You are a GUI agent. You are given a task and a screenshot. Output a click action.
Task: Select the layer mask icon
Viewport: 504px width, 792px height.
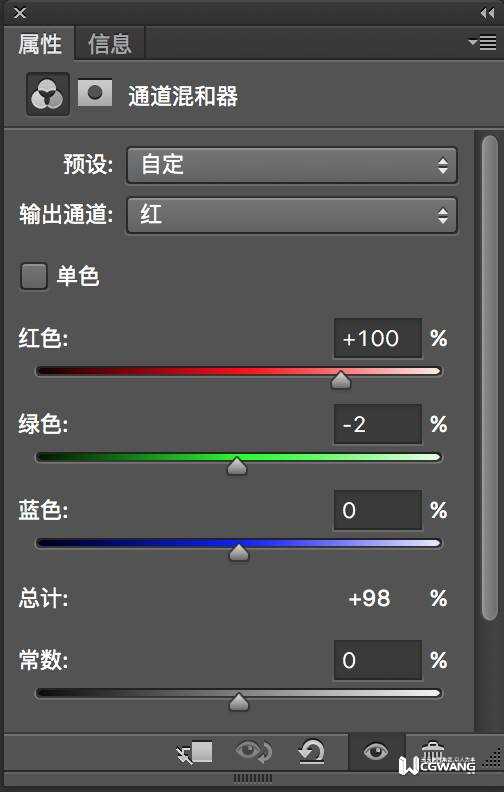(94, 93)
